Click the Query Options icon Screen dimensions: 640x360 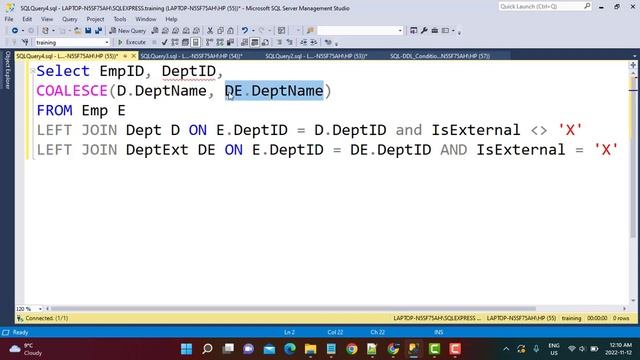[x=185, y=42]
